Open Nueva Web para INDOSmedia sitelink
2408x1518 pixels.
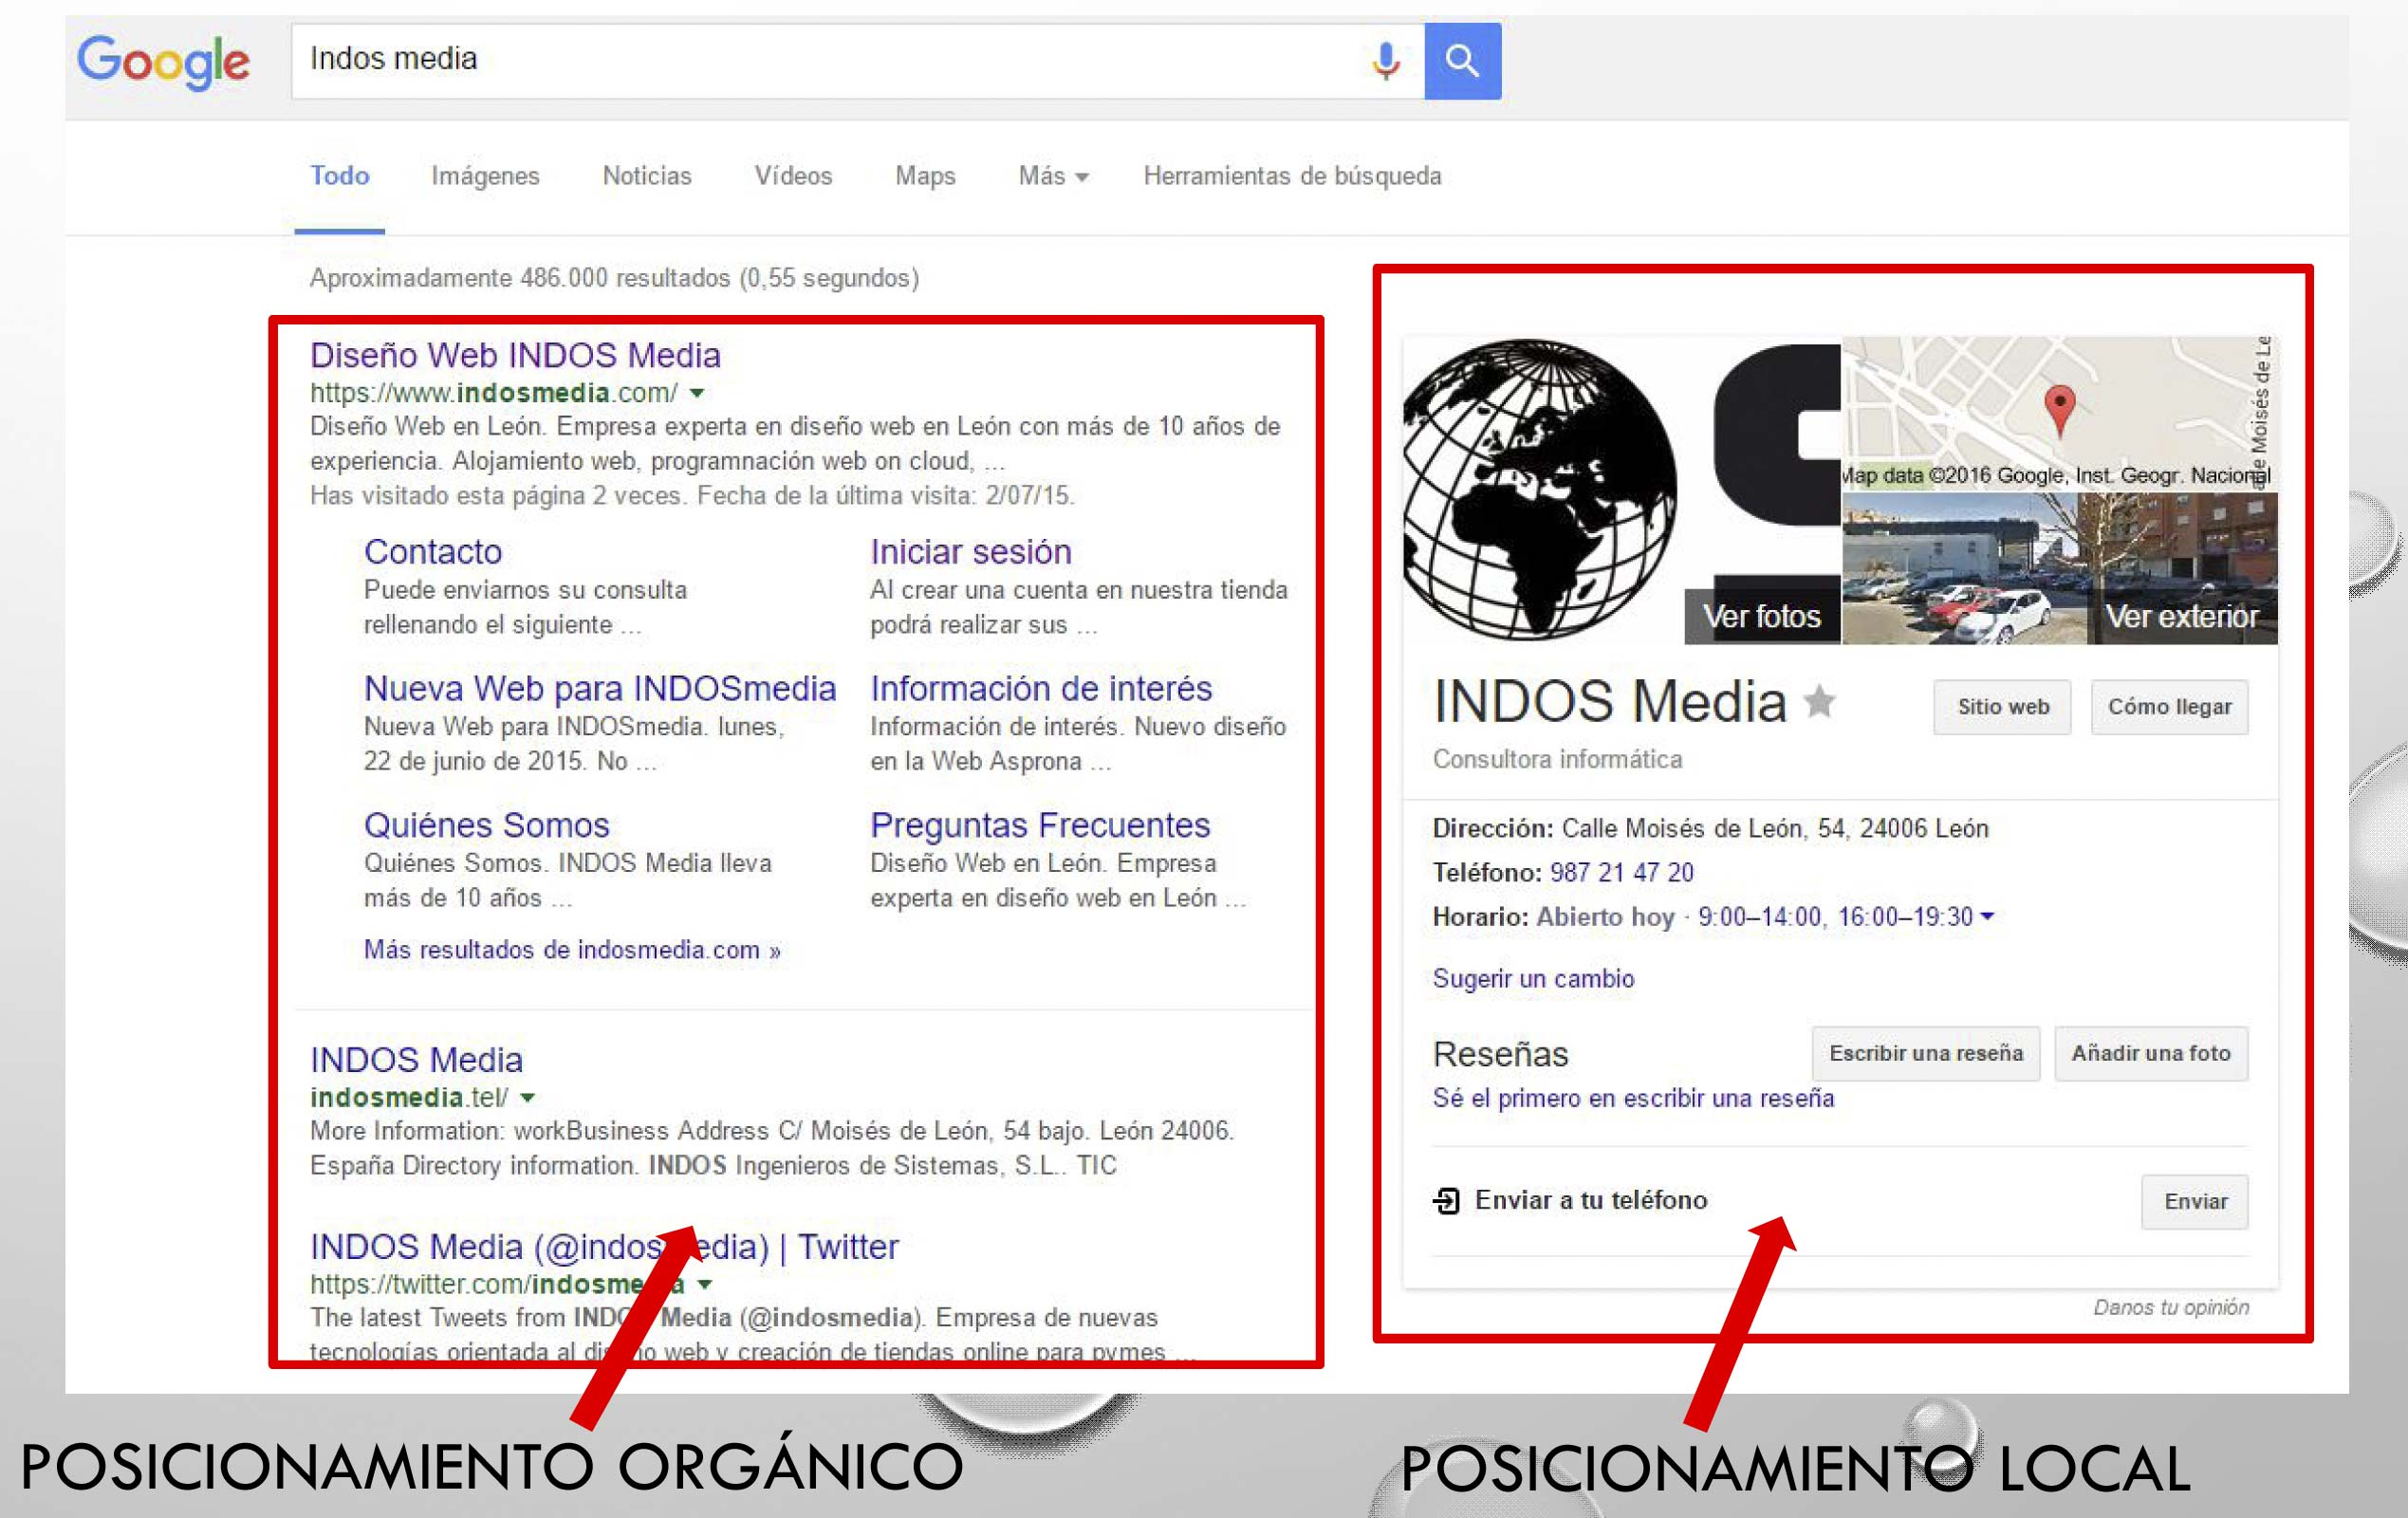600,688
